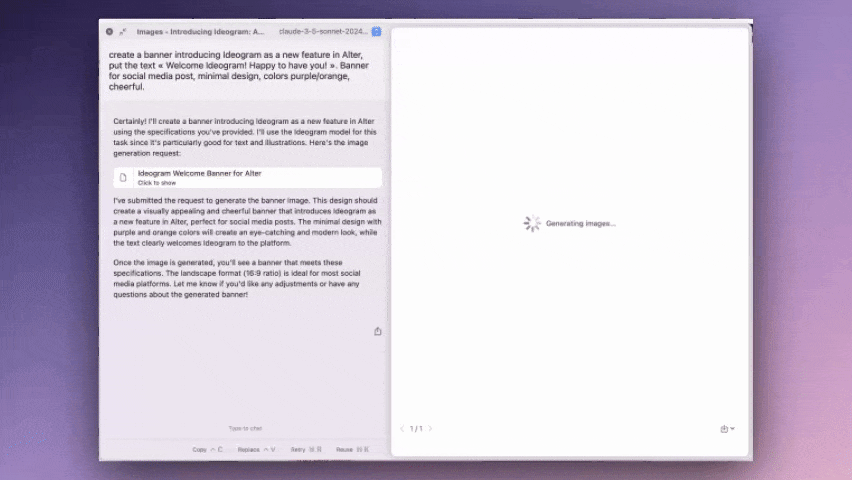This screenshot has height=480, width=852.
Task: Click the Reuse action at the bottom
Action: pyautogui.click(x=352, y=450)
